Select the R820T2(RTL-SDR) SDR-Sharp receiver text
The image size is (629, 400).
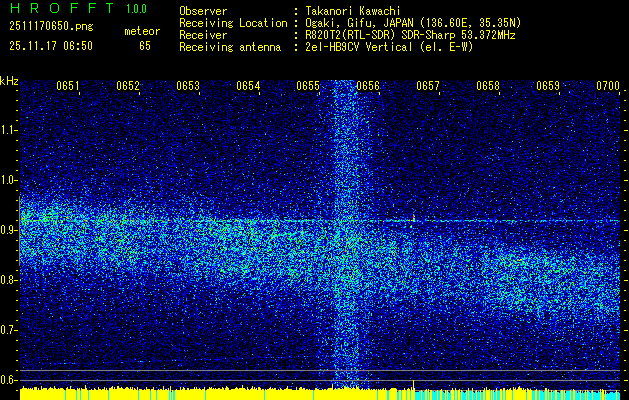[x=410, y=35]
